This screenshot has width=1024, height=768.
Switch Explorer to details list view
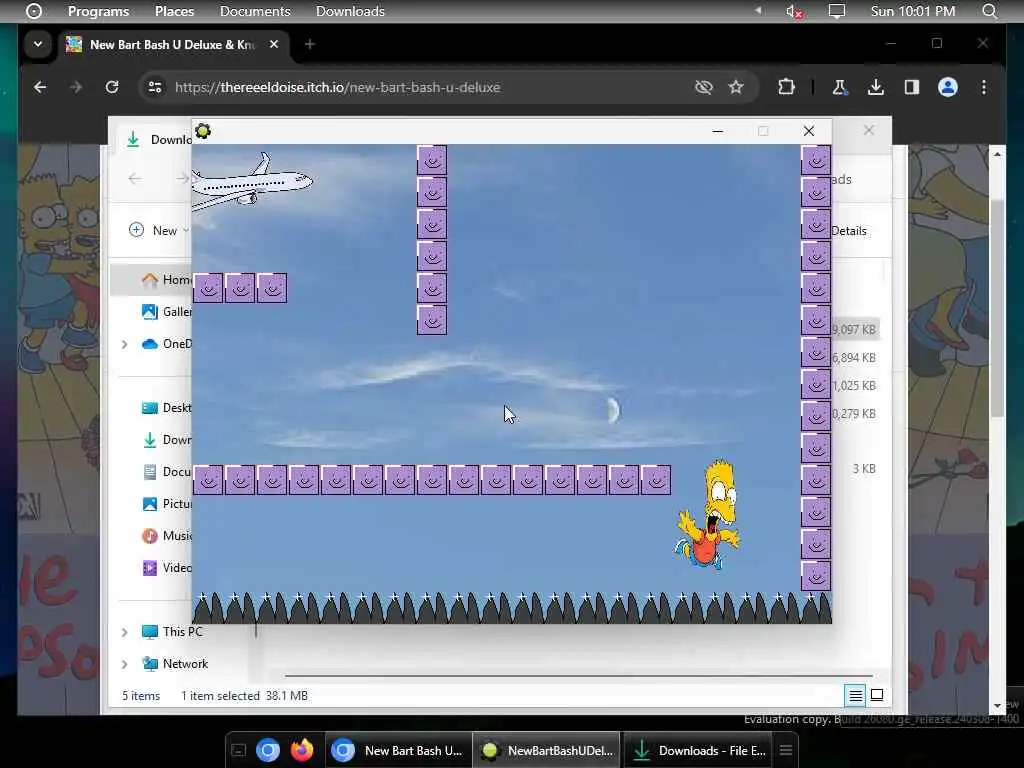pyautogui.click(x=855, y=696)
